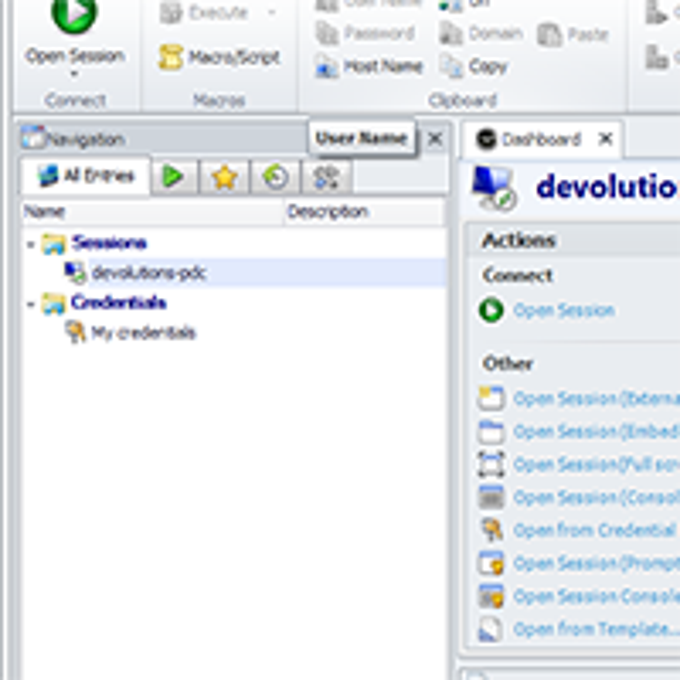680x680 pixels.
Task: Sort by the Description column header
Action: tap(364, 212)
